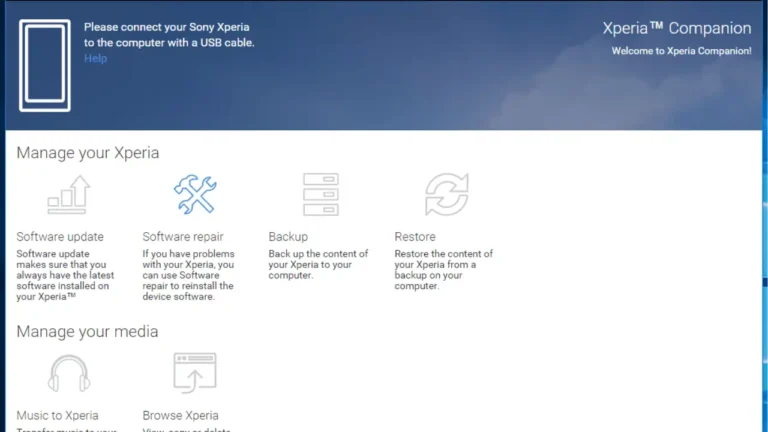
Task: Click the Software repair title text
Action: (x=183, y=237)
